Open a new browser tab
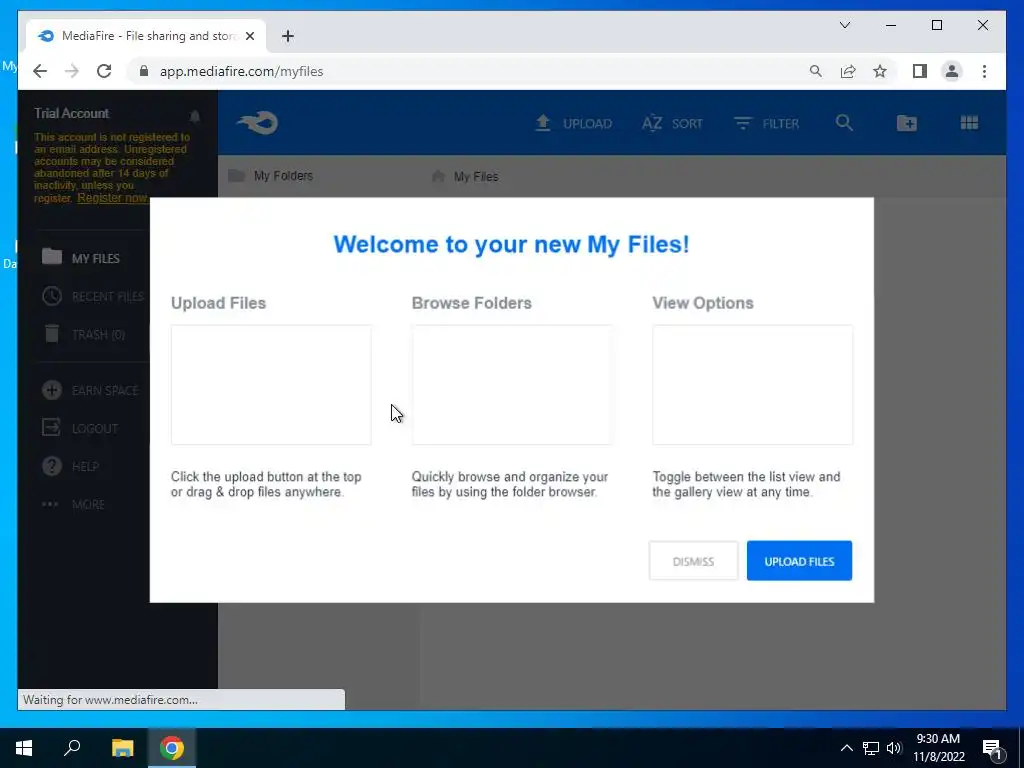Screen dimensions: 1024x768 [x=288, y=36]
